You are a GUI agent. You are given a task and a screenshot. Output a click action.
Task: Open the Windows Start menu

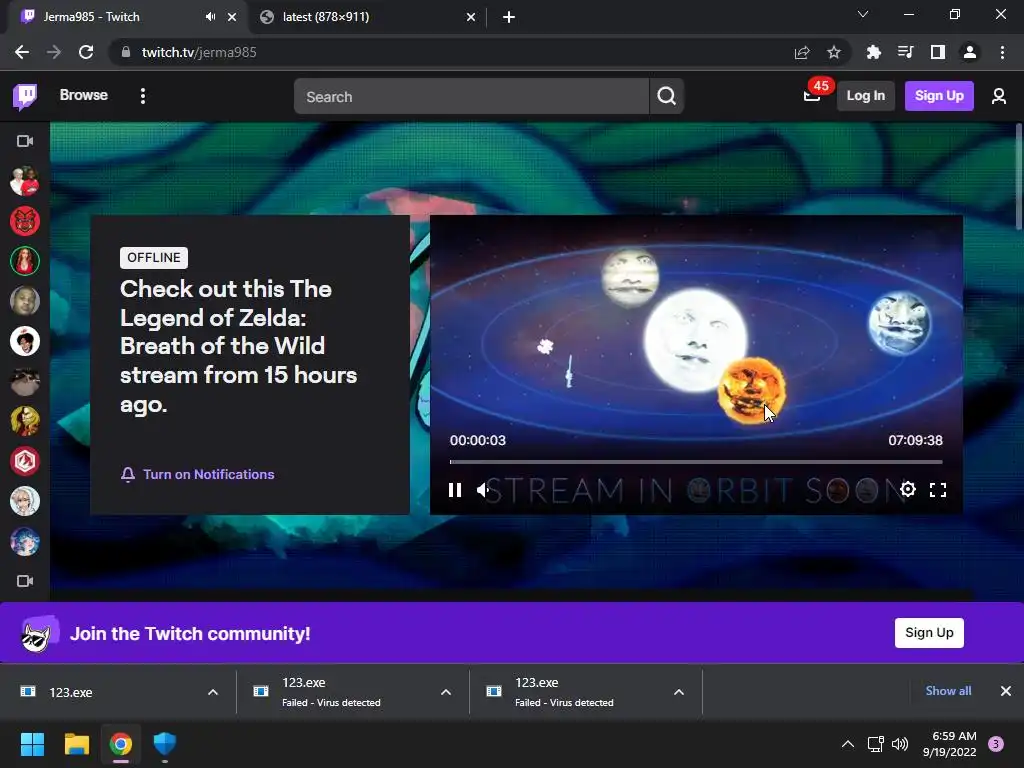coord(32,744)
